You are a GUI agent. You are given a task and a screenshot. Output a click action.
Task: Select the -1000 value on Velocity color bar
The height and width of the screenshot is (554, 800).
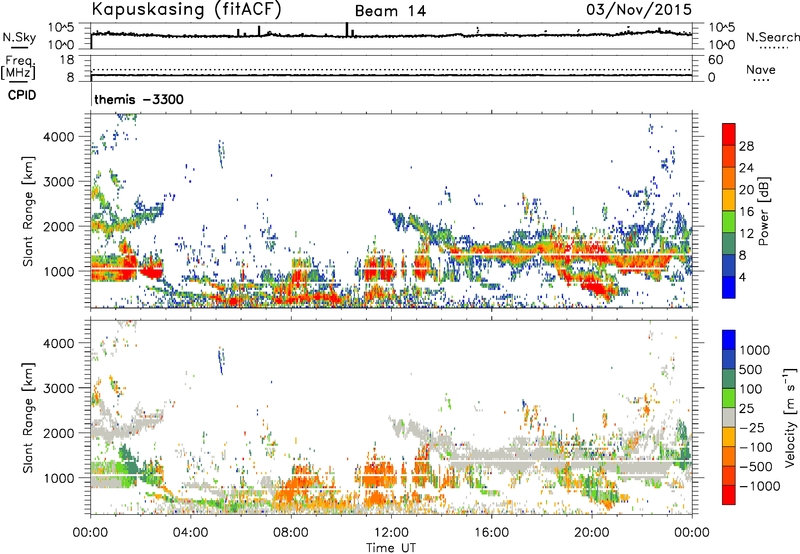[x=759, y=486]
